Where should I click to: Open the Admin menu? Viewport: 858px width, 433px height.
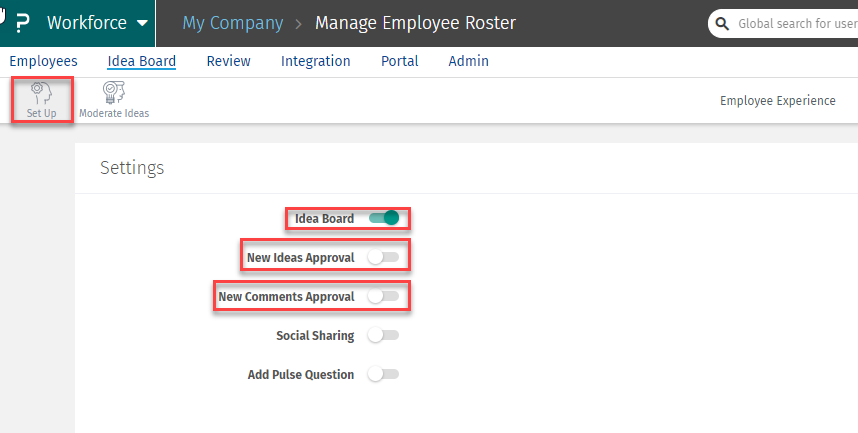(x=468, y=61)
